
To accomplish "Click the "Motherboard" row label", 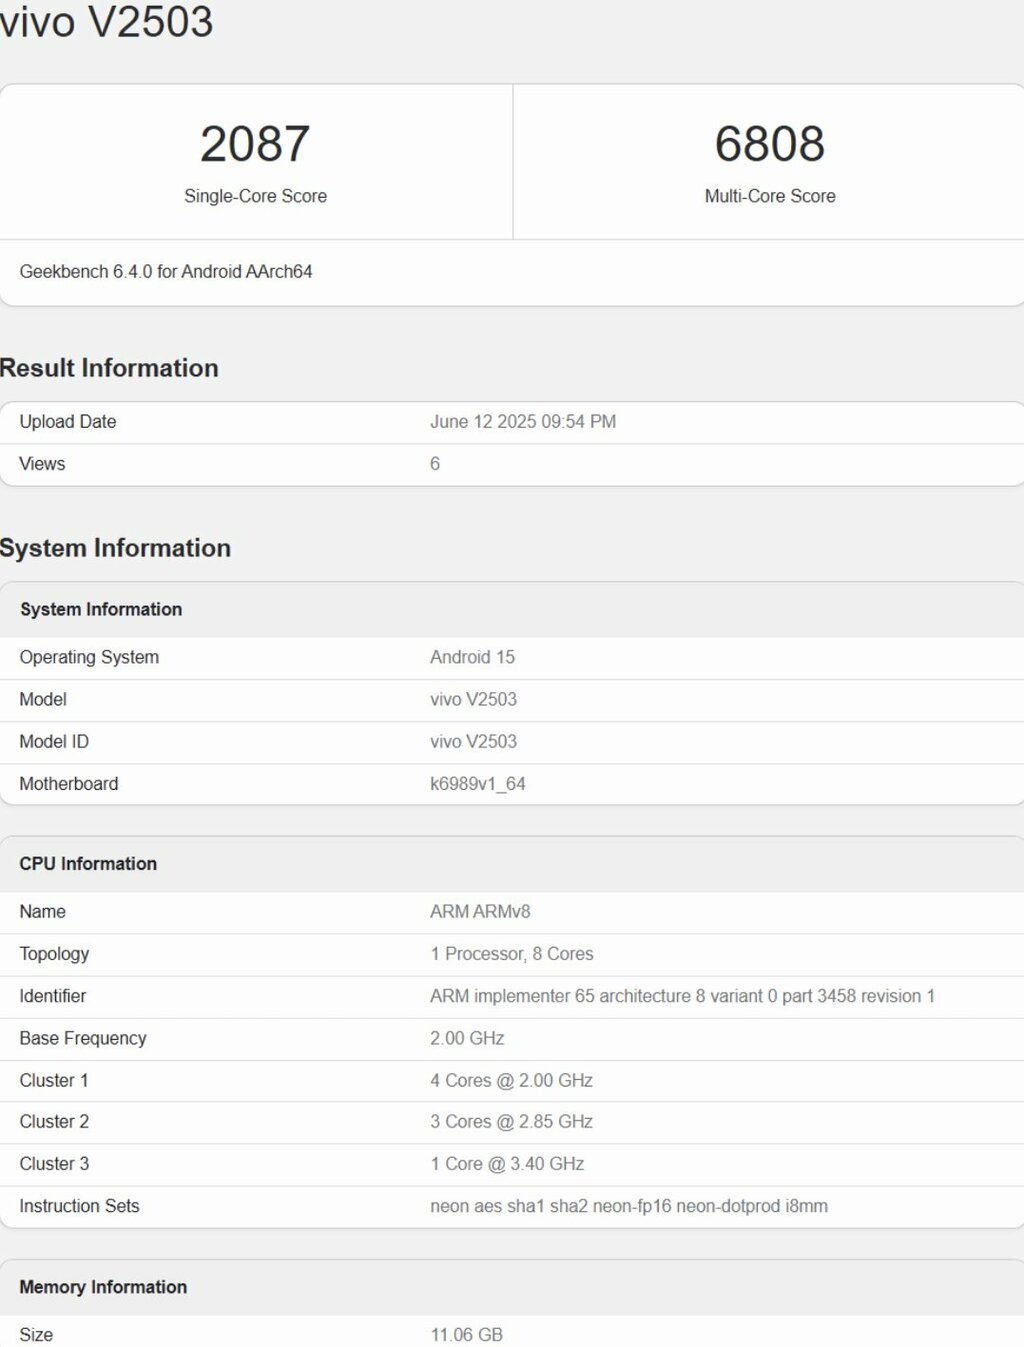I will [x=69, y=784].
